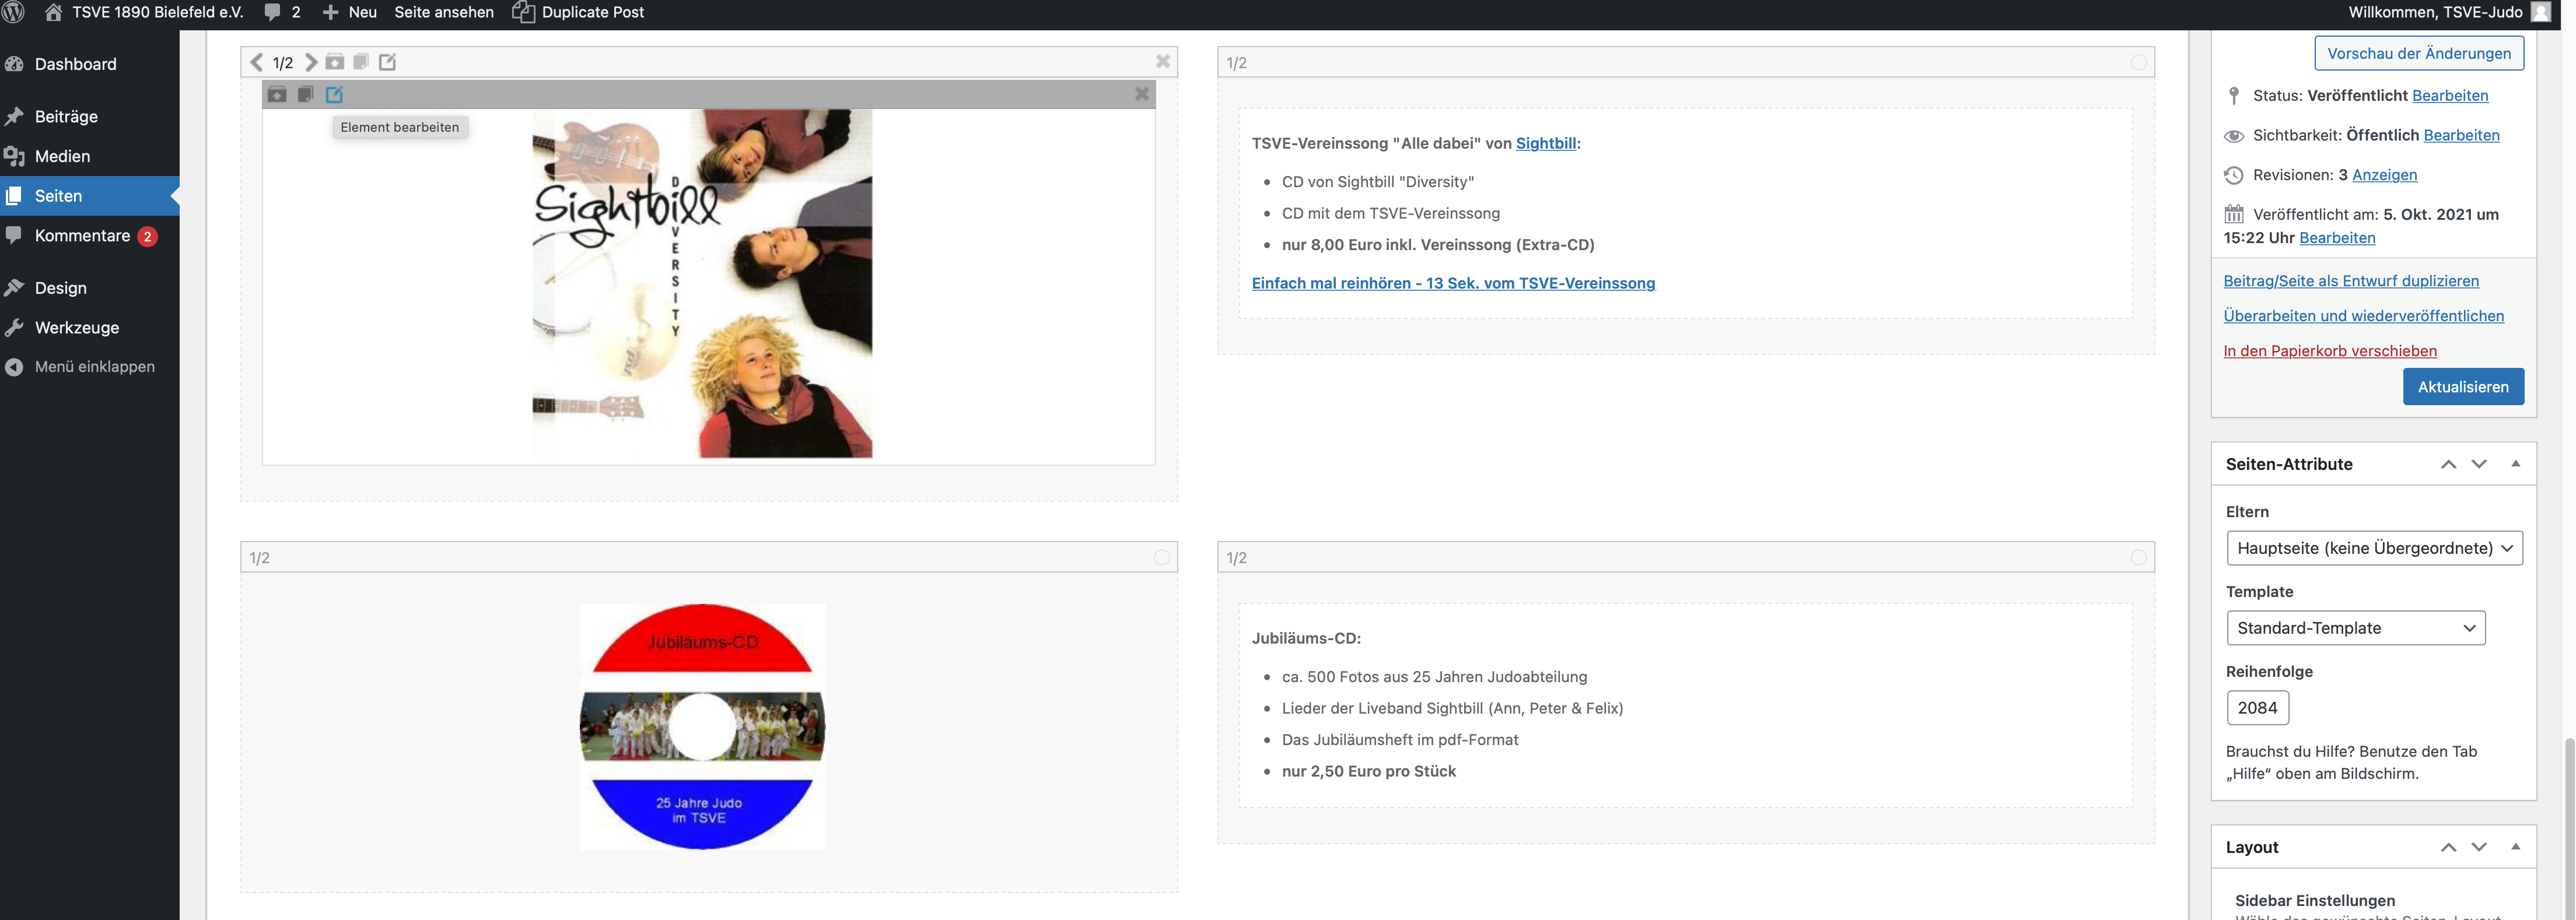The height and width of the screenshot is (920, 2576).
Task: Open Medien in the sidebar
Action: [x=62, y=156]
